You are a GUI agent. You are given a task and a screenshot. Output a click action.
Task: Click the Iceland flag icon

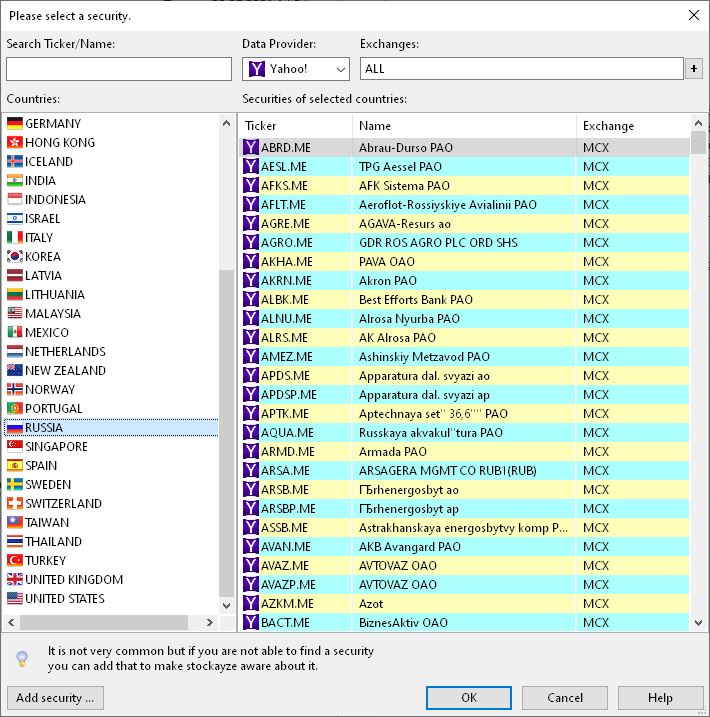(x=15, y=161)
